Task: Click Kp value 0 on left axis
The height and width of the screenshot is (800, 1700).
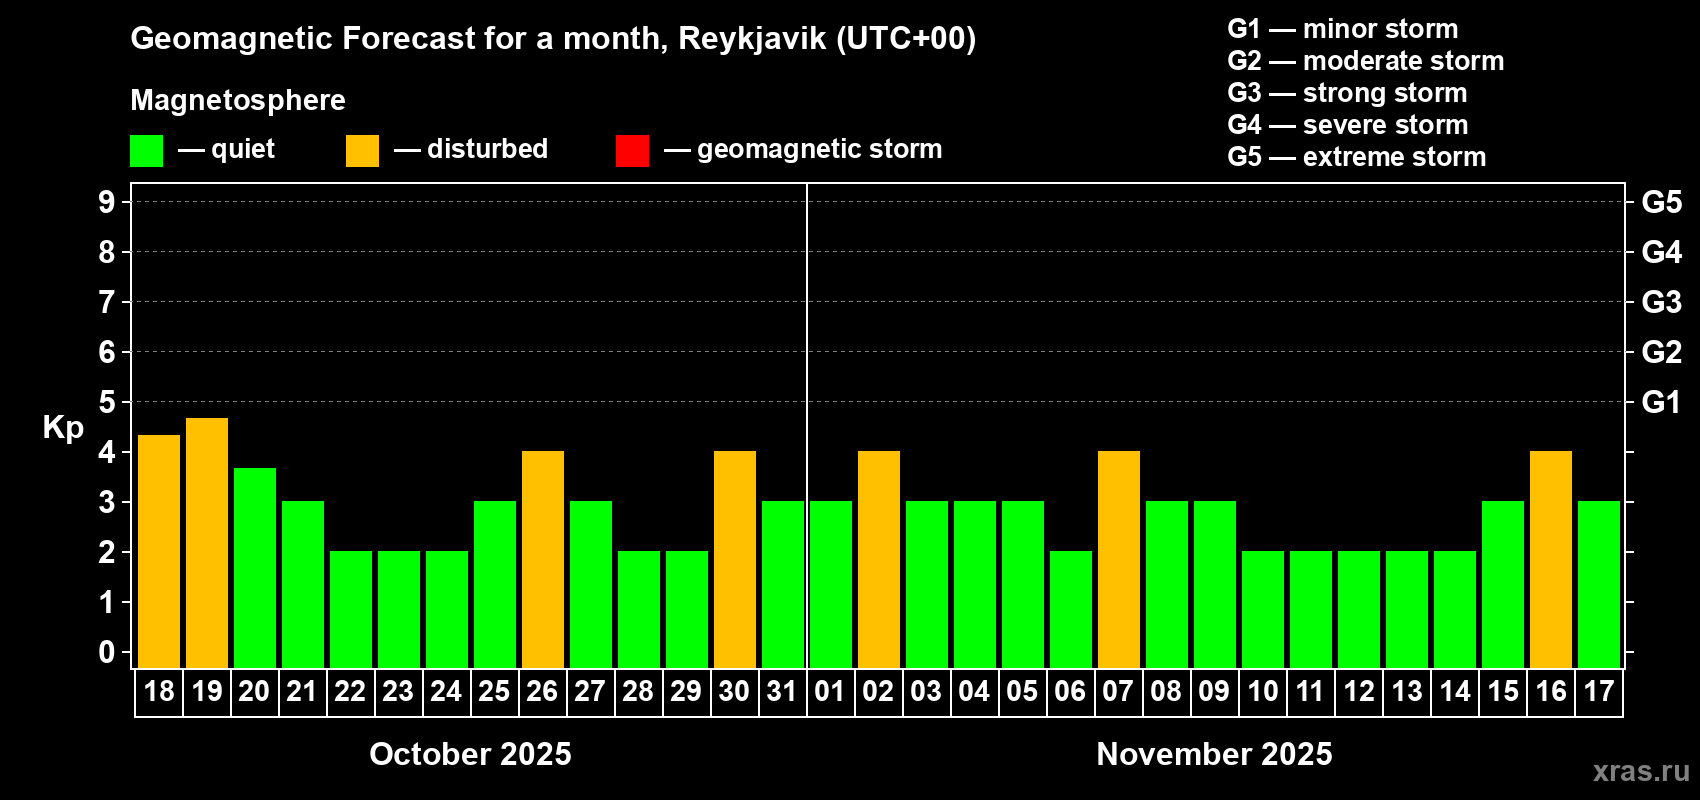Action: (107, 652)
